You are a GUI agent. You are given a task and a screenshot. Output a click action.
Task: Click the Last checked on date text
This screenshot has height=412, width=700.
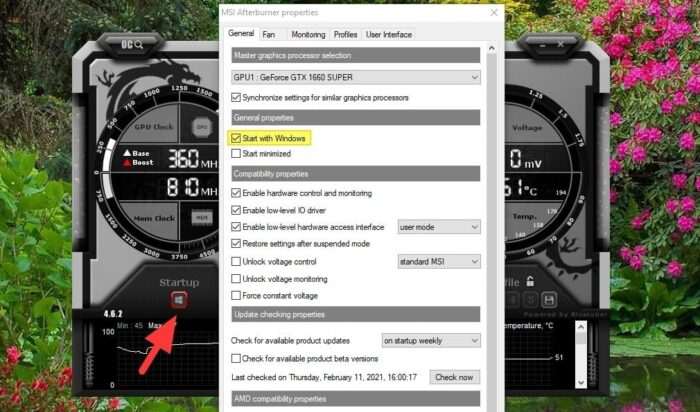click(x=324, y=378)
